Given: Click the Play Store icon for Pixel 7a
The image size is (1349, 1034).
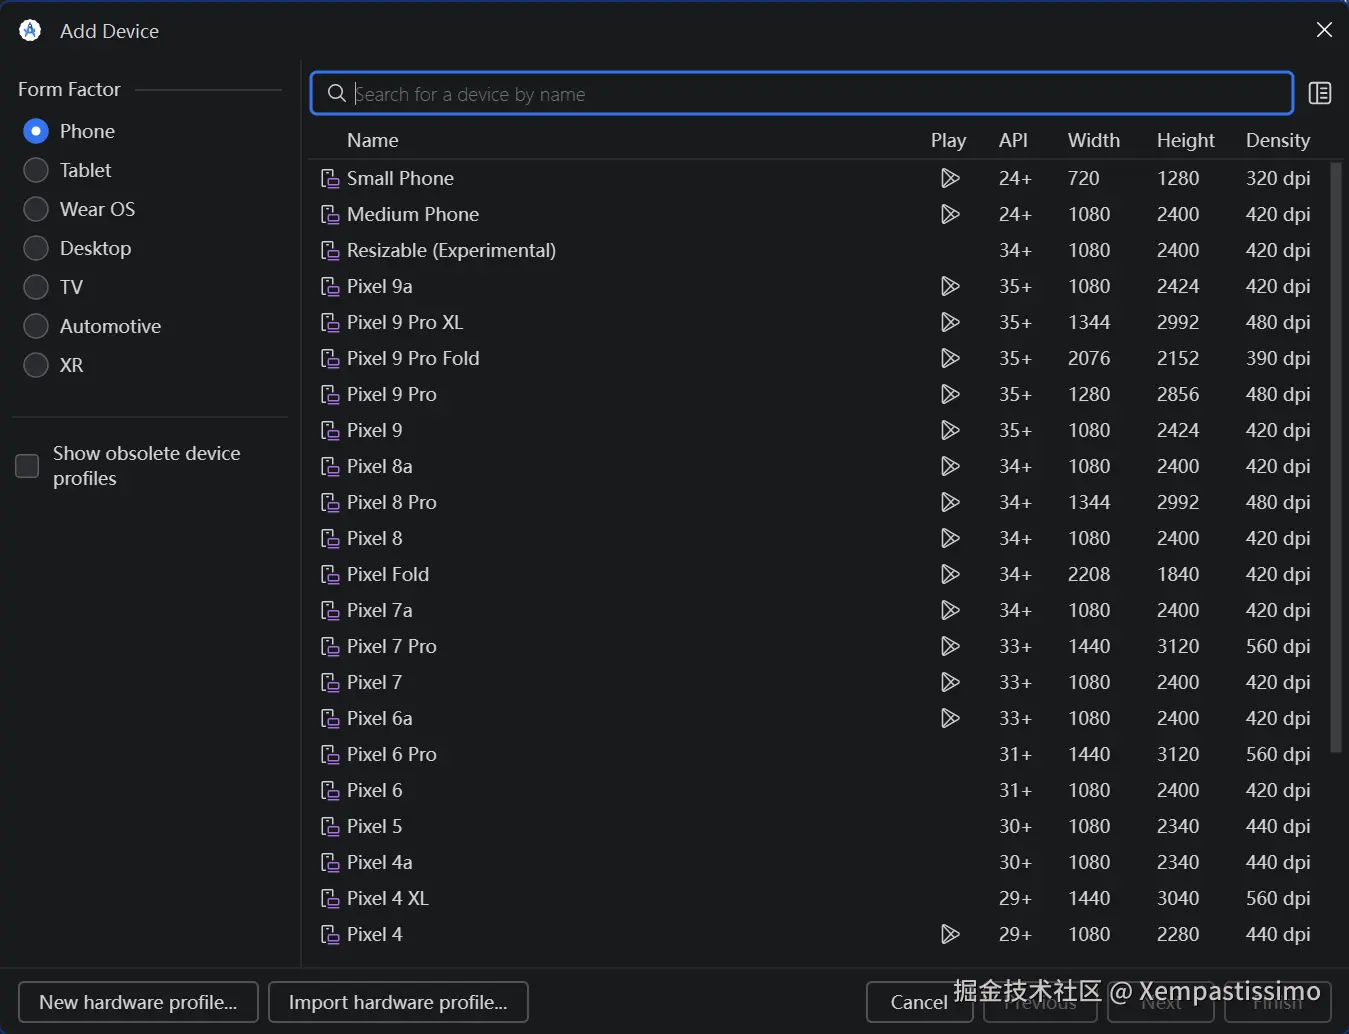Looking at the screenshot, I should click(x=950, y=610).
